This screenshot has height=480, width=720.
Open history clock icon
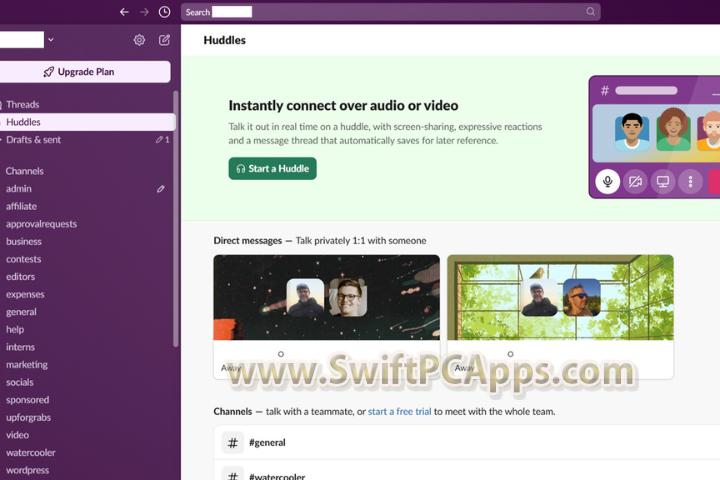[164, 12]
